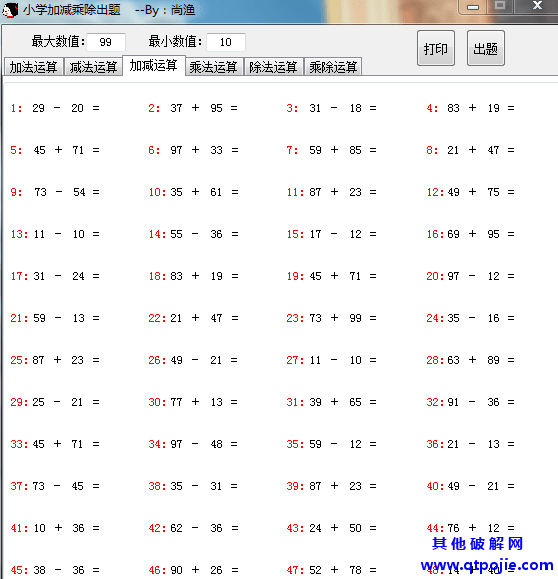Select the 乘除运算 tab
Image resolution: width=558 pixels, height=579 pixels.
(x=333, y=67)
